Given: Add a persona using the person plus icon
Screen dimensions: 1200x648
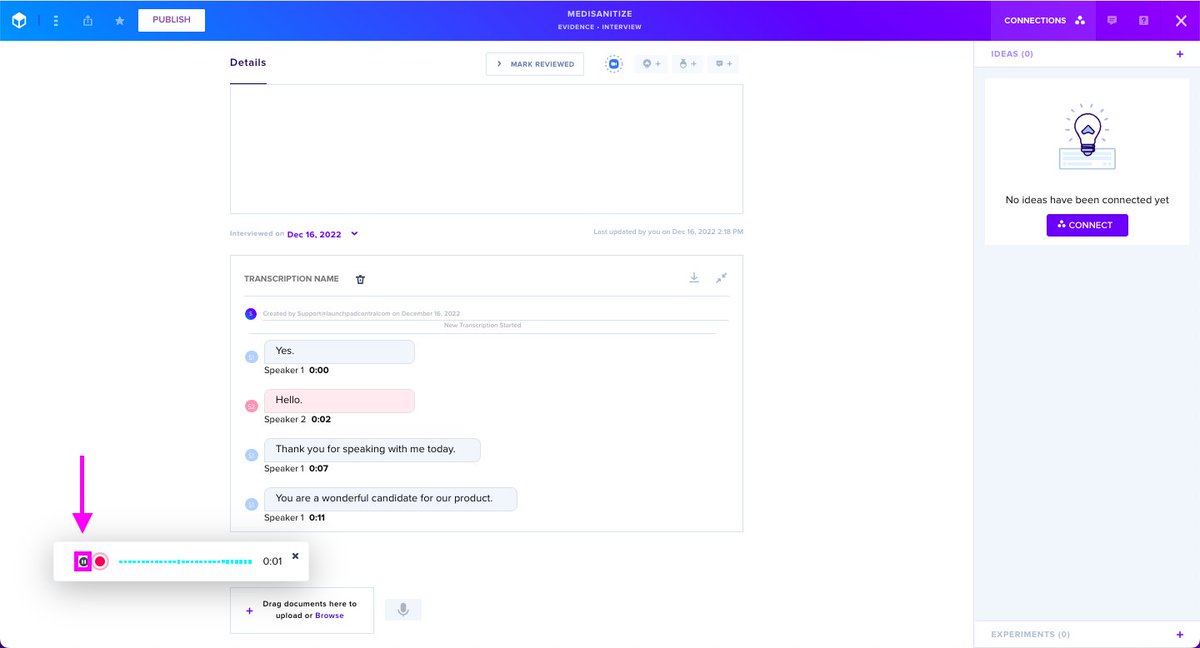Looking at the screenshot, I should pyautogui.click(x=688, y=63).
